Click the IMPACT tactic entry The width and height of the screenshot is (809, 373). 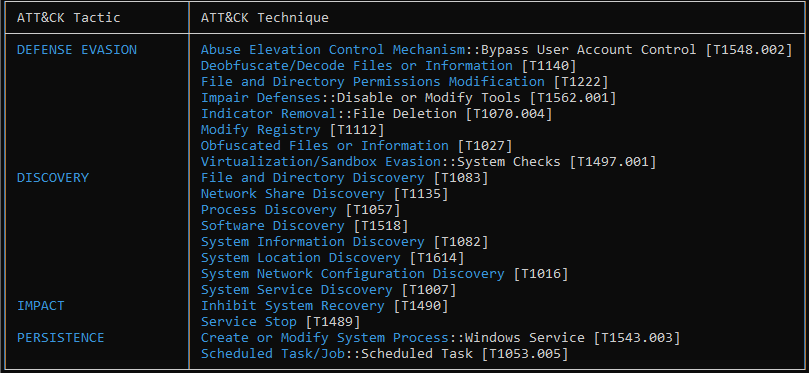click(40, 306)
